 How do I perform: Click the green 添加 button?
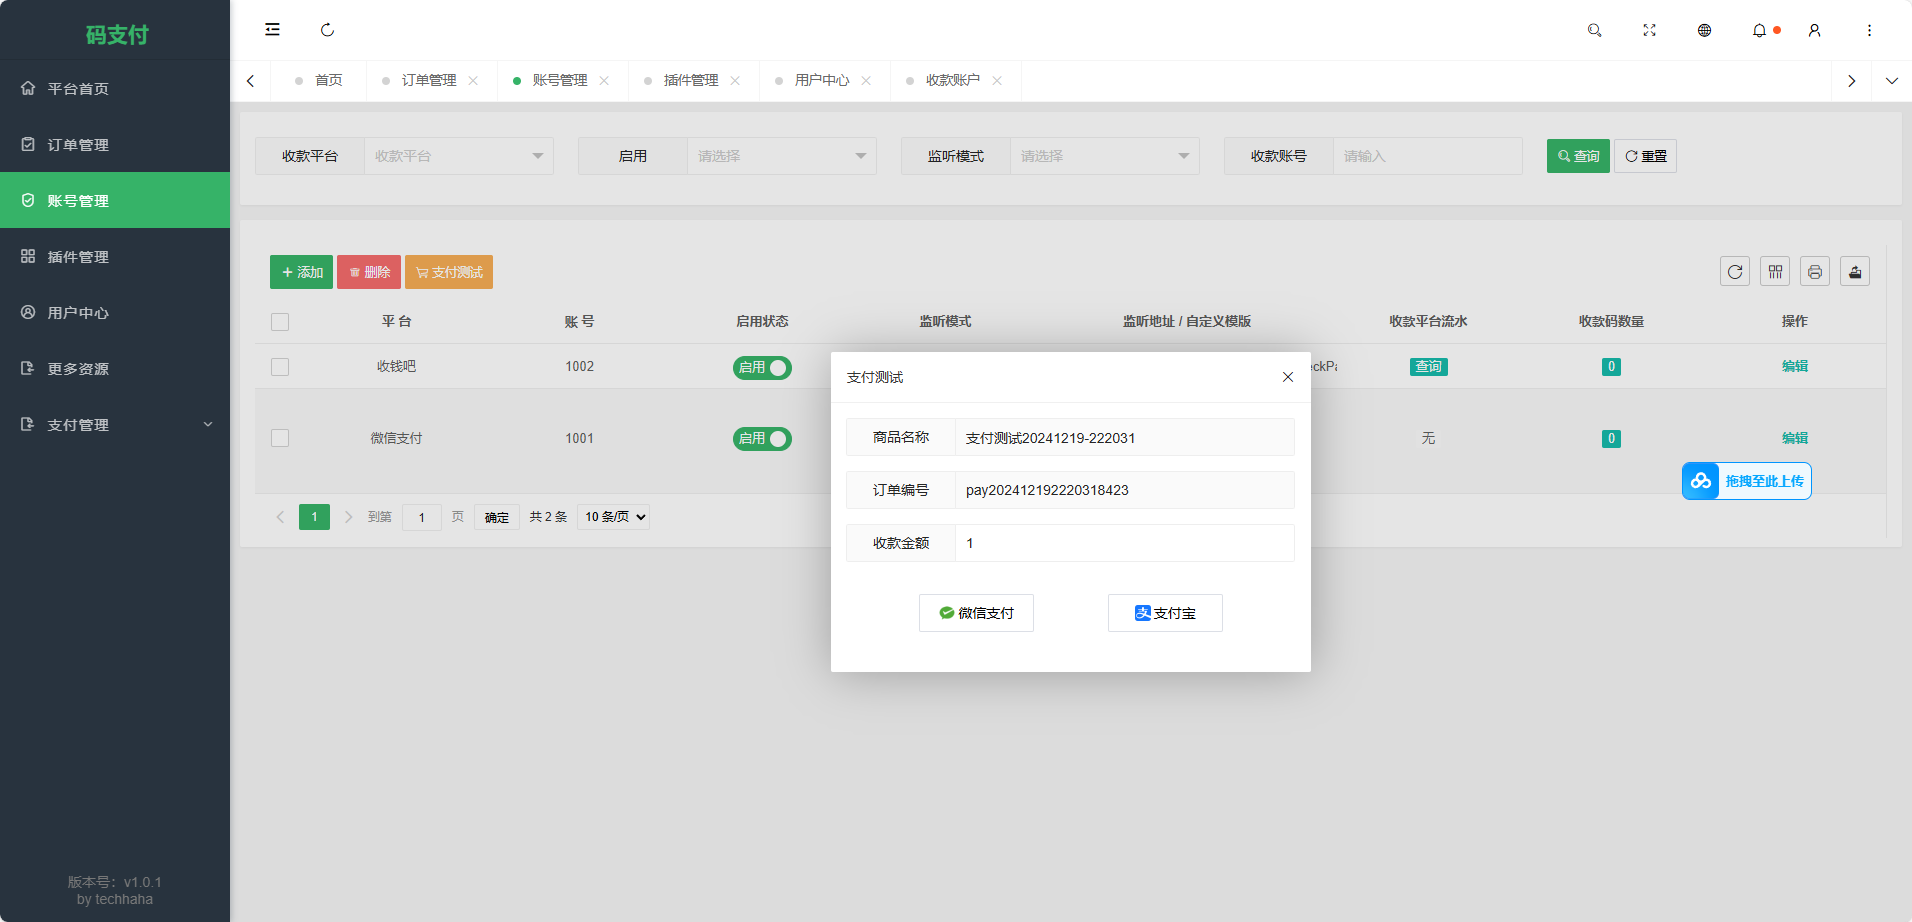tap(301, 272)
